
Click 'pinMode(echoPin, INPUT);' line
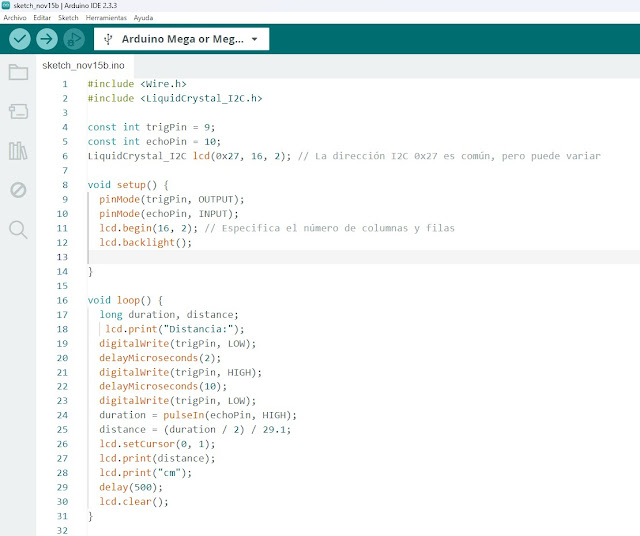[169, 214]
